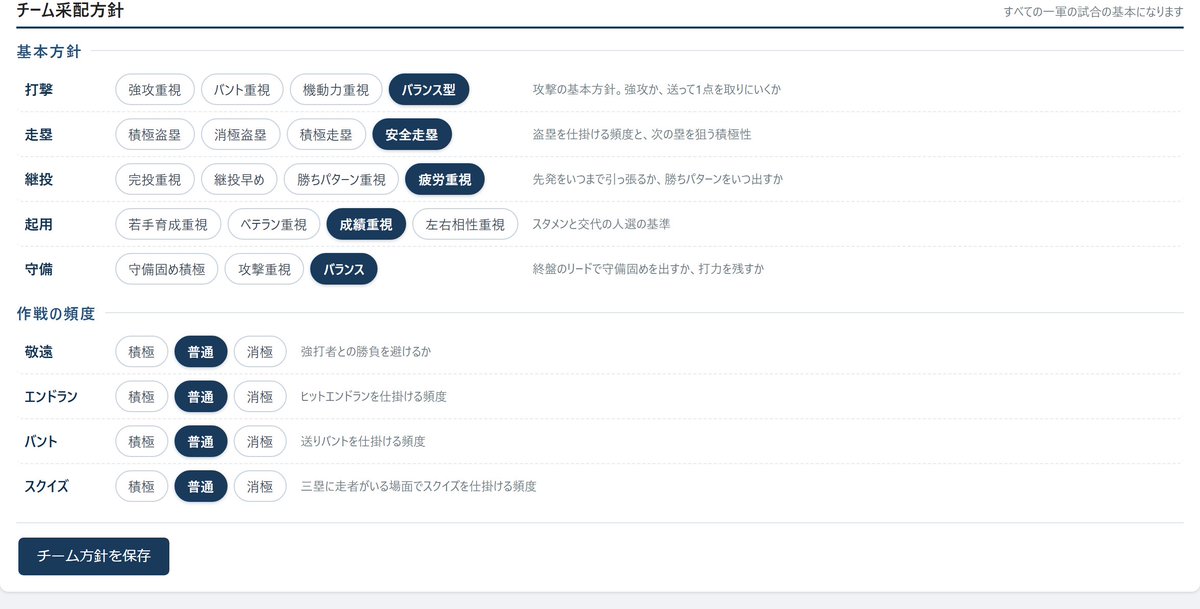The width and height of the screenshot is (1200, 609).
Task: Click the 継投 row label
Action: [x=39, y=179]
